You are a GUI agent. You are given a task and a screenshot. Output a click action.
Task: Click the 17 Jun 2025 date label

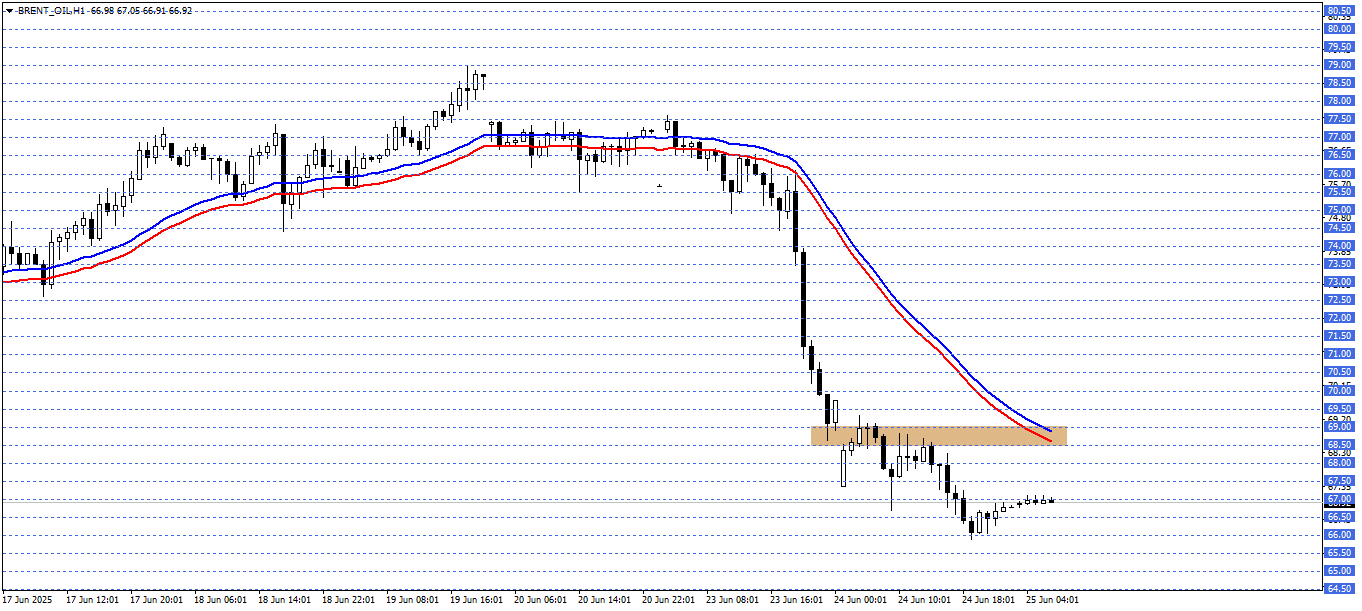(x=26, y=600)
